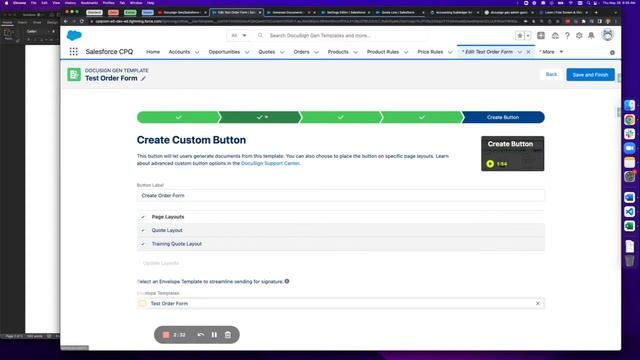Open the Finder icon in the Dock

coord(629,105)
